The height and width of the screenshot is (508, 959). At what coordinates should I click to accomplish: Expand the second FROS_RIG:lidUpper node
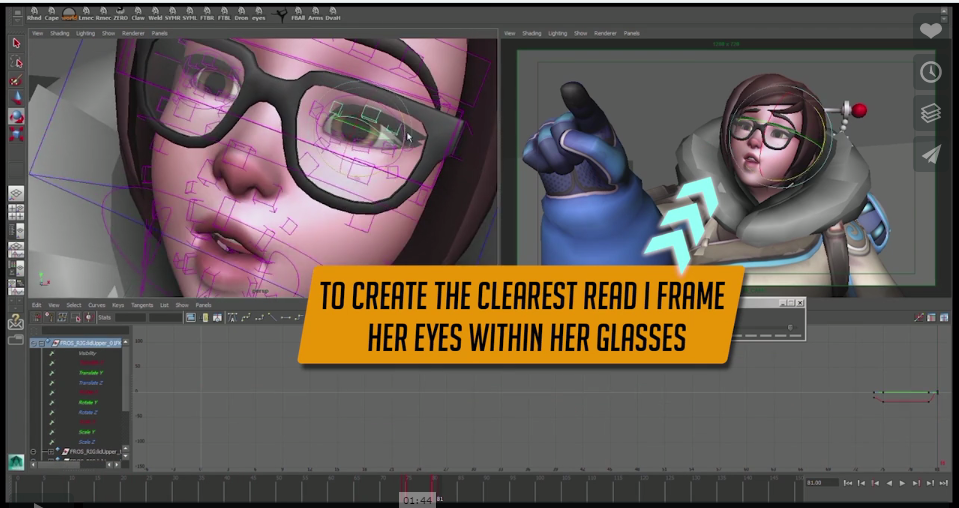click(x=51, y=452)
